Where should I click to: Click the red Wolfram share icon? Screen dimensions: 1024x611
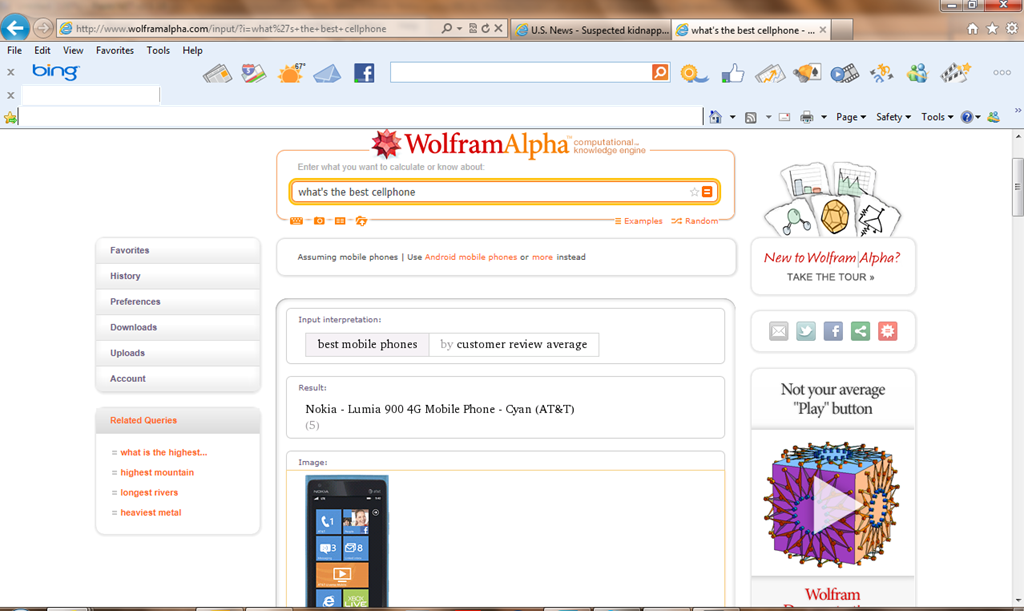[x=888, y=331]
